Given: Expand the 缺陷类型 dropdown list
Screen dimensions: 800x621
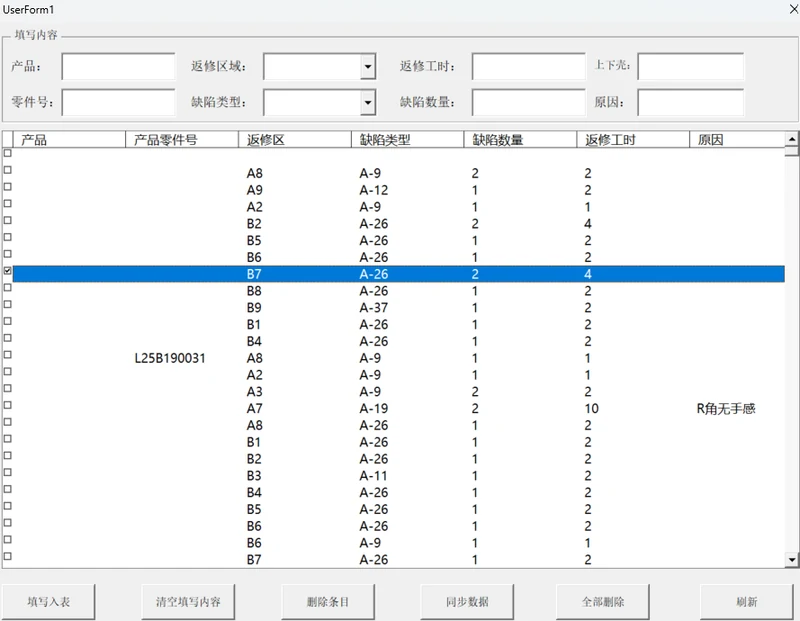Looking at the screenshot, I should [368, 103].
